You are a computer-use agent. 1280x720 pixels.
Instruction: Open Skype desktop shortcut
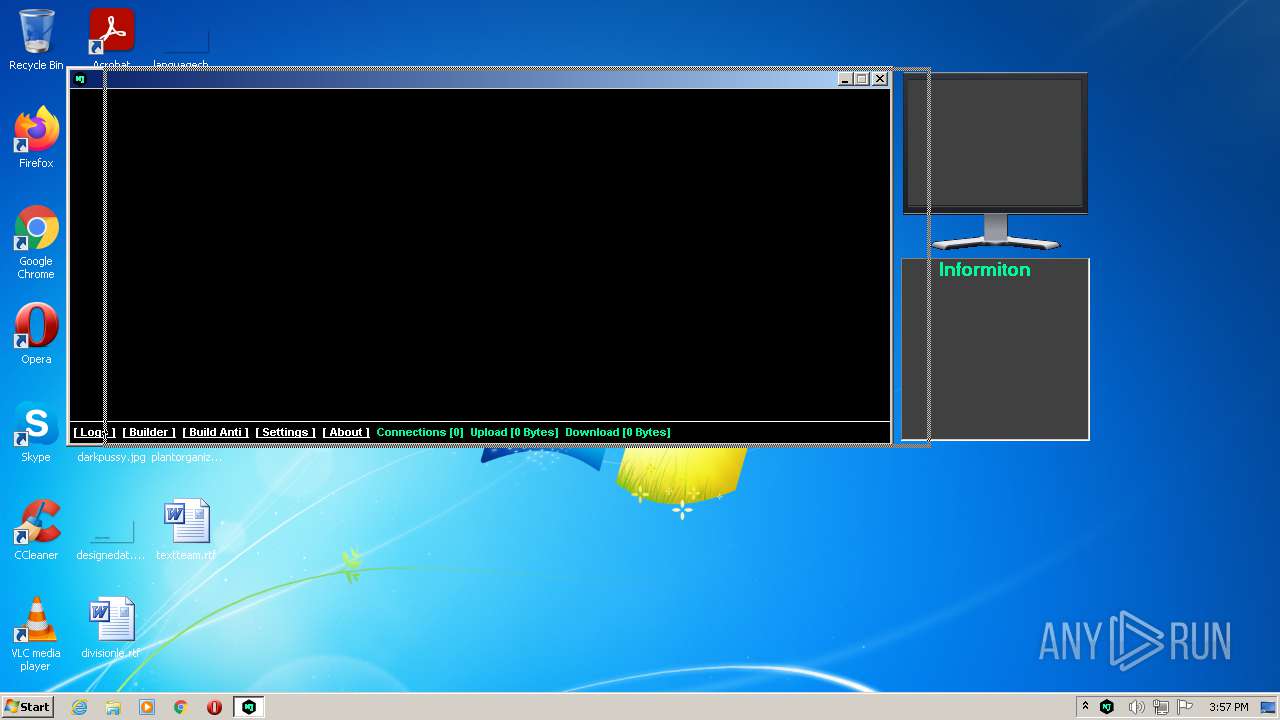(x=36, y=432)
